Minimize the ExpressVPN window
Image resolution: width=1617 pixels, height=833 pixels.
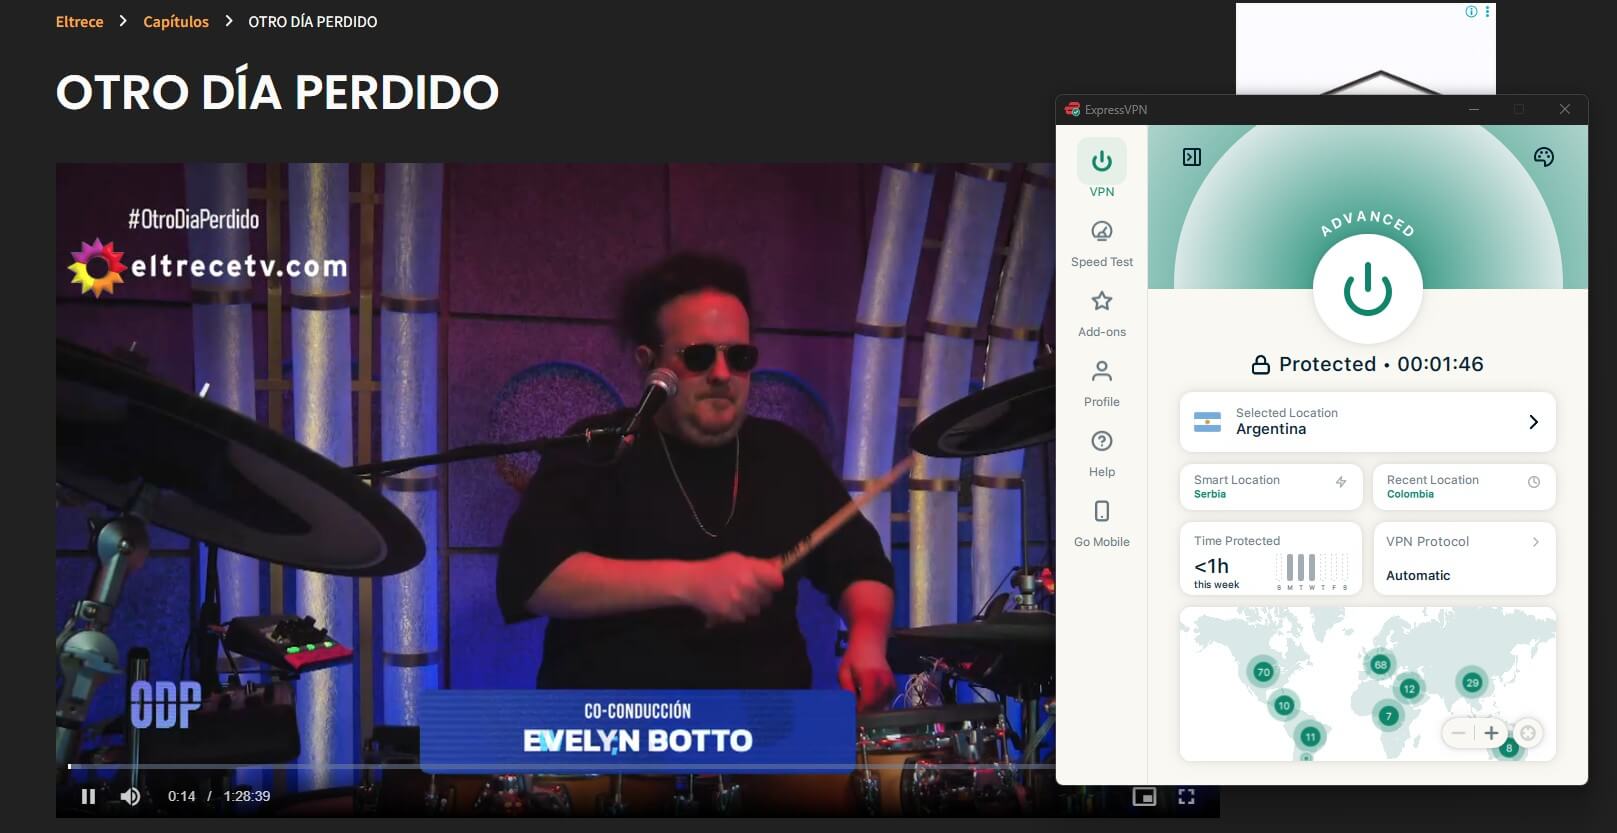(x=1473, y=109)
